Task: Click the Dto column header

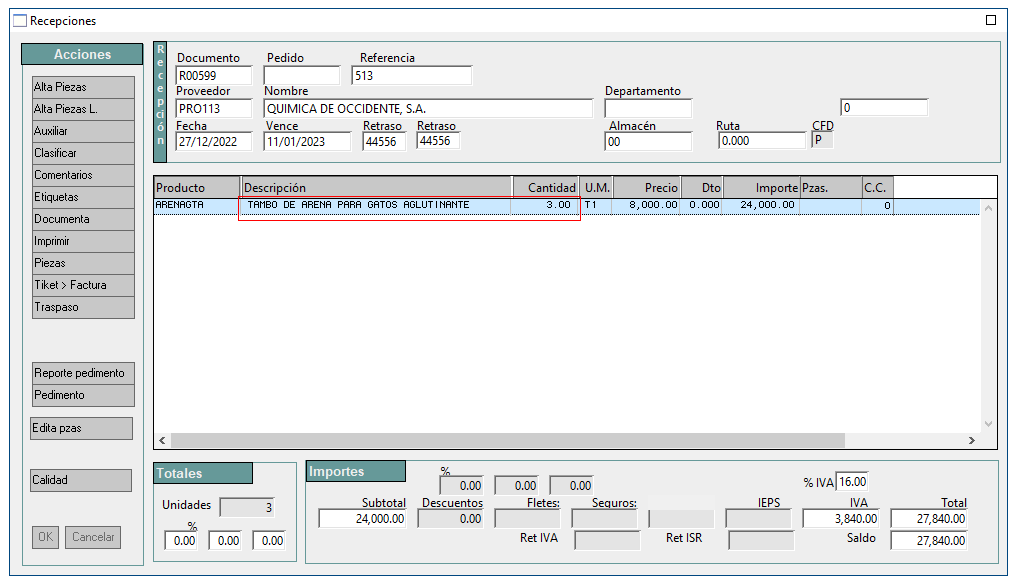Action: coord(702,188)
